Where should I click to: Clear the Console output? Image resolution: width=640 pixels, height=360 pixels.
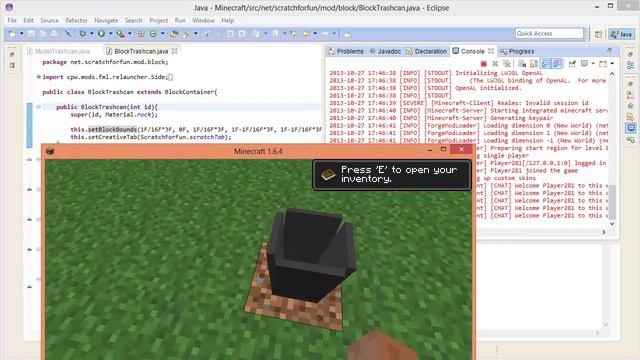click(x=522, y=64)
